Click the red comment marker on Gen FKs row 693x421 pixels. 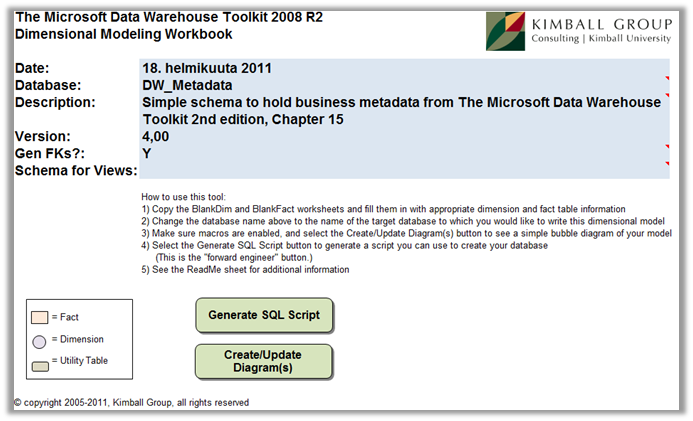click(667, 148)
